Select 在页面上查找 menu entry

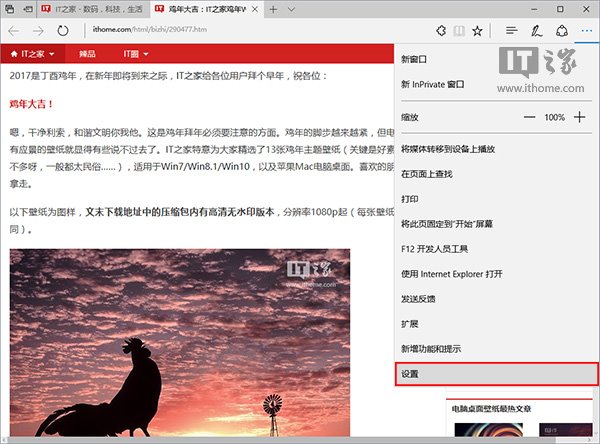tap(497, 174)
